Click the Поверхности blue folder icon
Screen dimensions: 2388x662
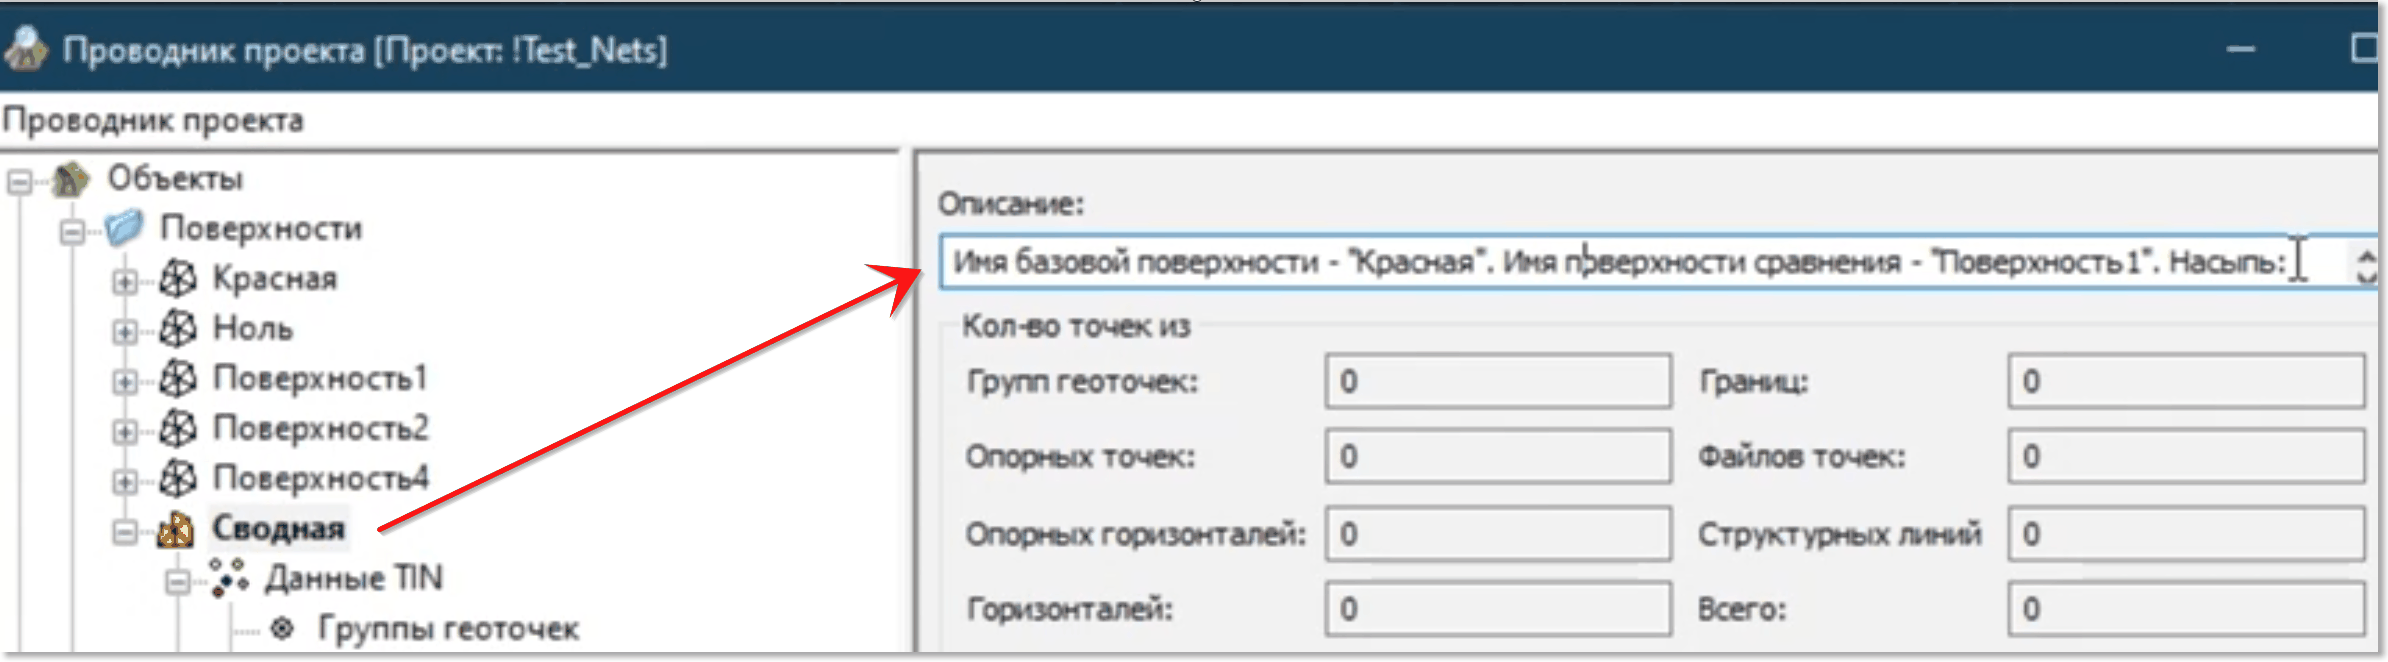tap(125, 228)
